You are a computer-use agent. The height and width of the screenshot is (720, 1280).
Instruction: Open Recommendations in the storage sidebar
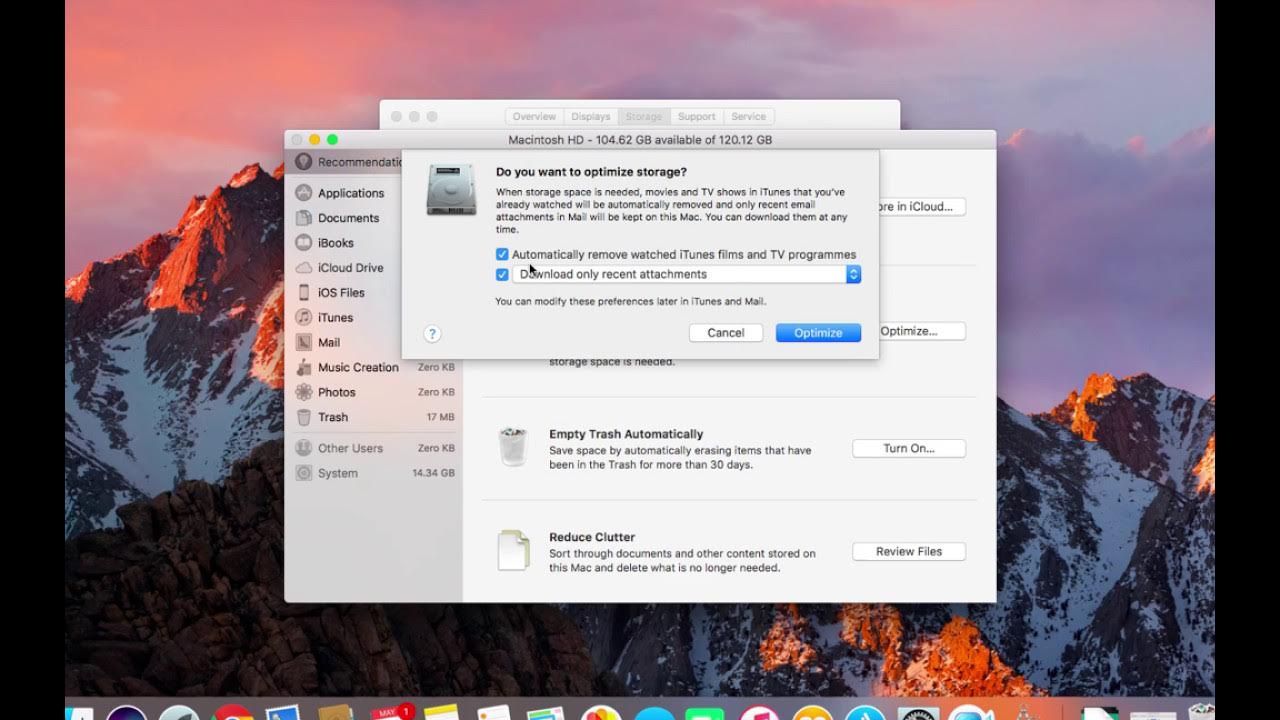point(348,162)
